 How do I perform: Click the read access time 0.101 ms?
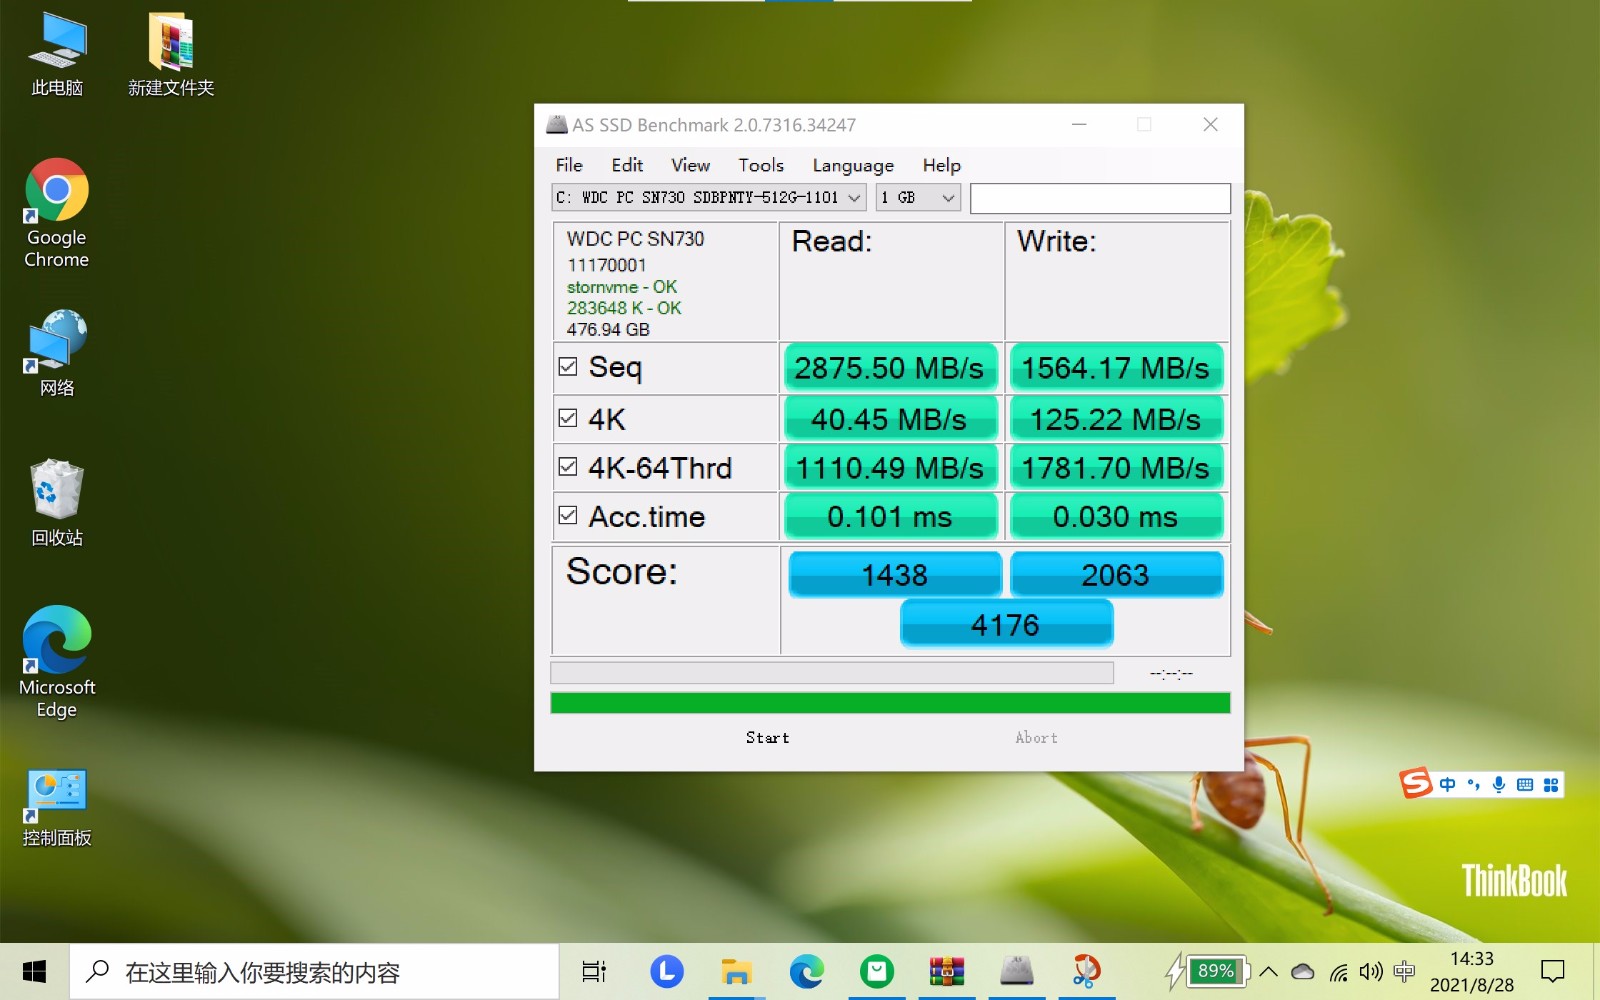[x=890, y=517]
